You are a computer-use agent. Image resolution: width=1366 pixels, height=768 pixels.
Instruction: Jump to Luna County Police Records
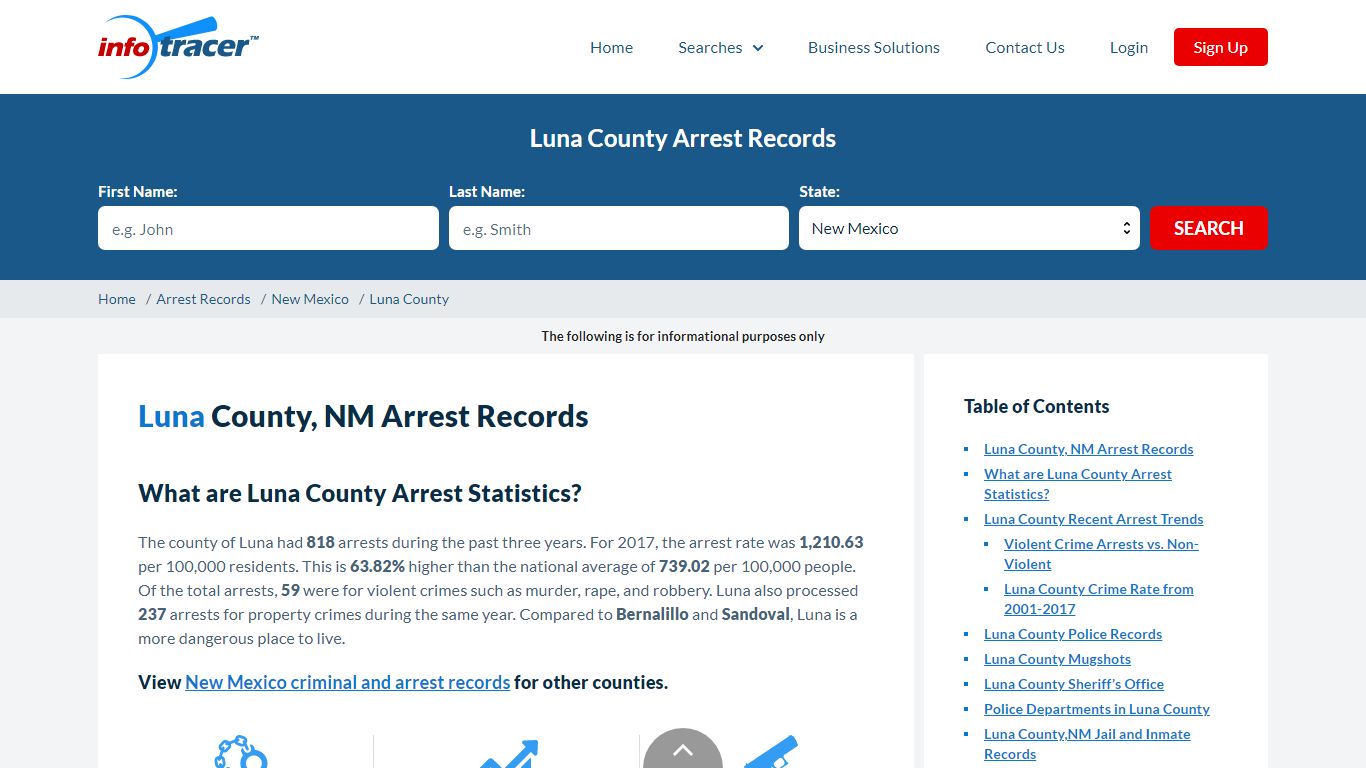(x=1073, y=634)
